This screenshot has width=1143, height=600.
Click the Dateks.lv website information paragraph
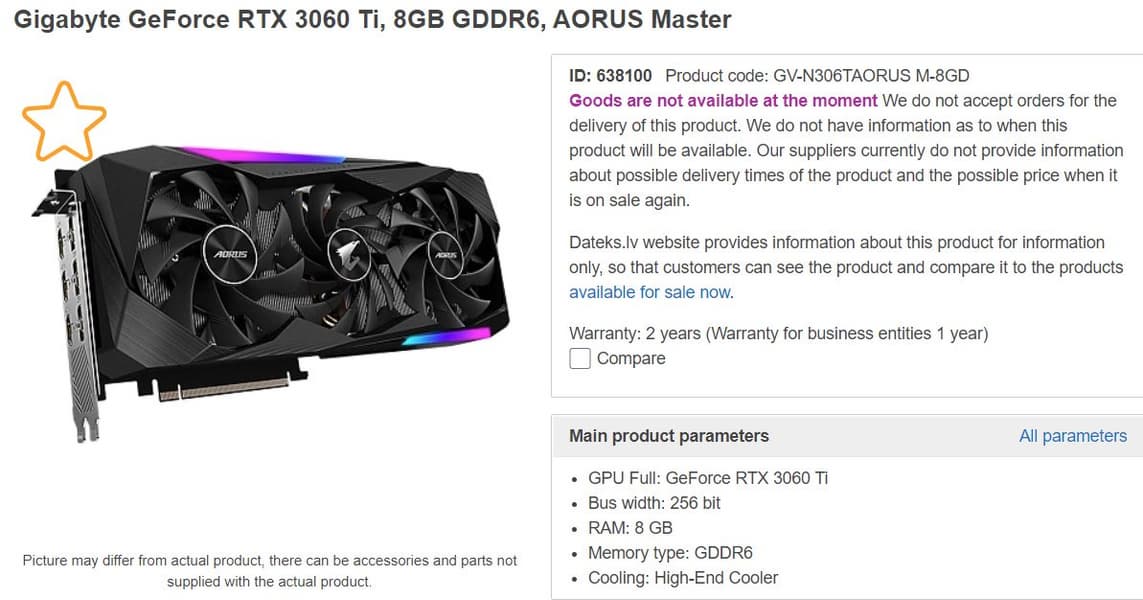[x=846, y=268]
